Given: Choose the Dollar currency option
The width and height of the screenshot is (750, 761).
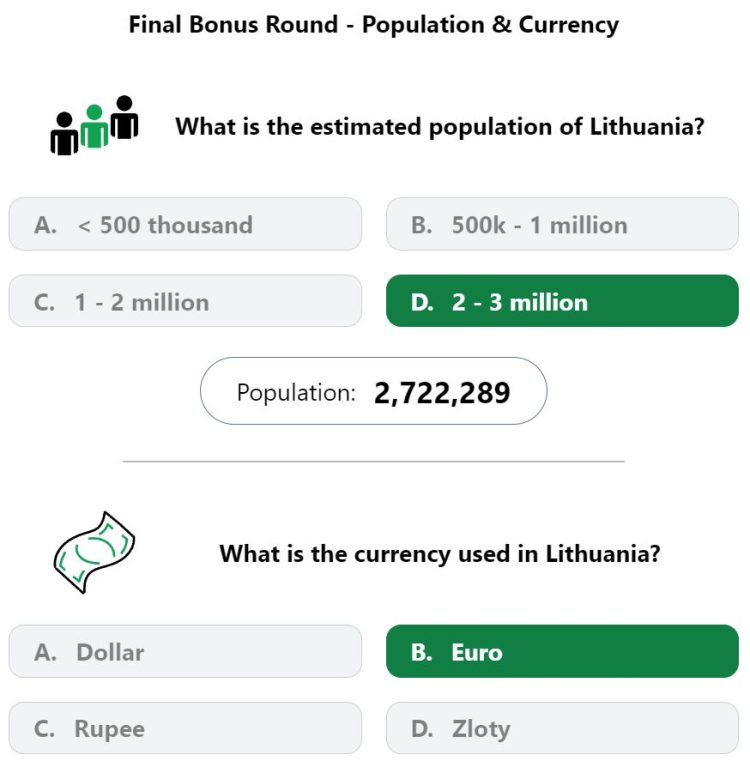Looking at the screenshot, I should (185, 651).
